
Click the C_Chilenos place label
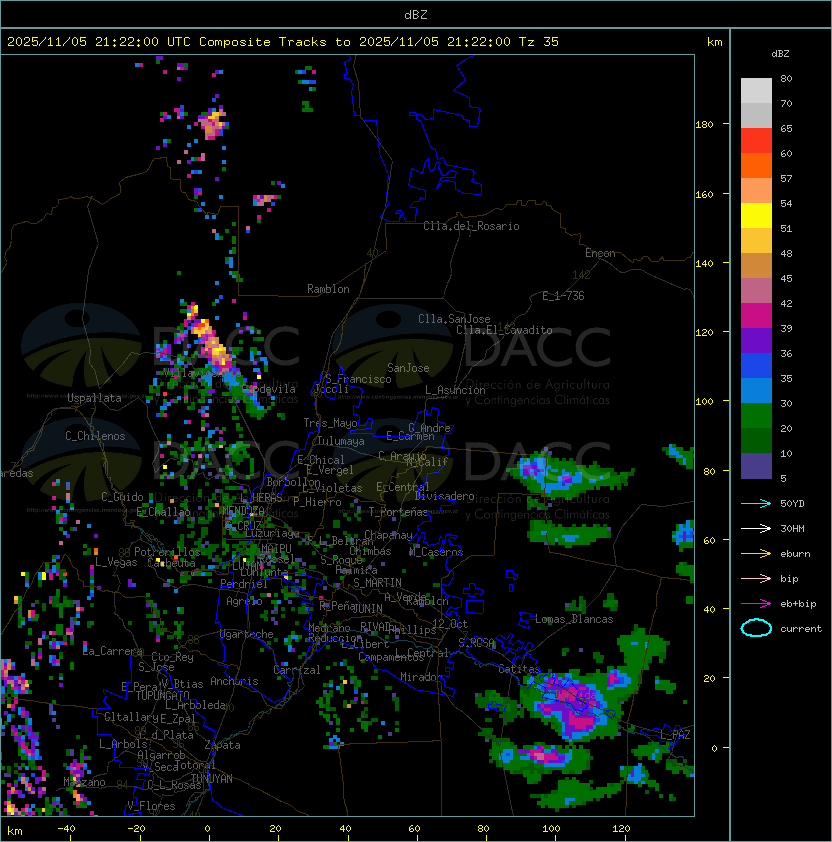(95, 436)
